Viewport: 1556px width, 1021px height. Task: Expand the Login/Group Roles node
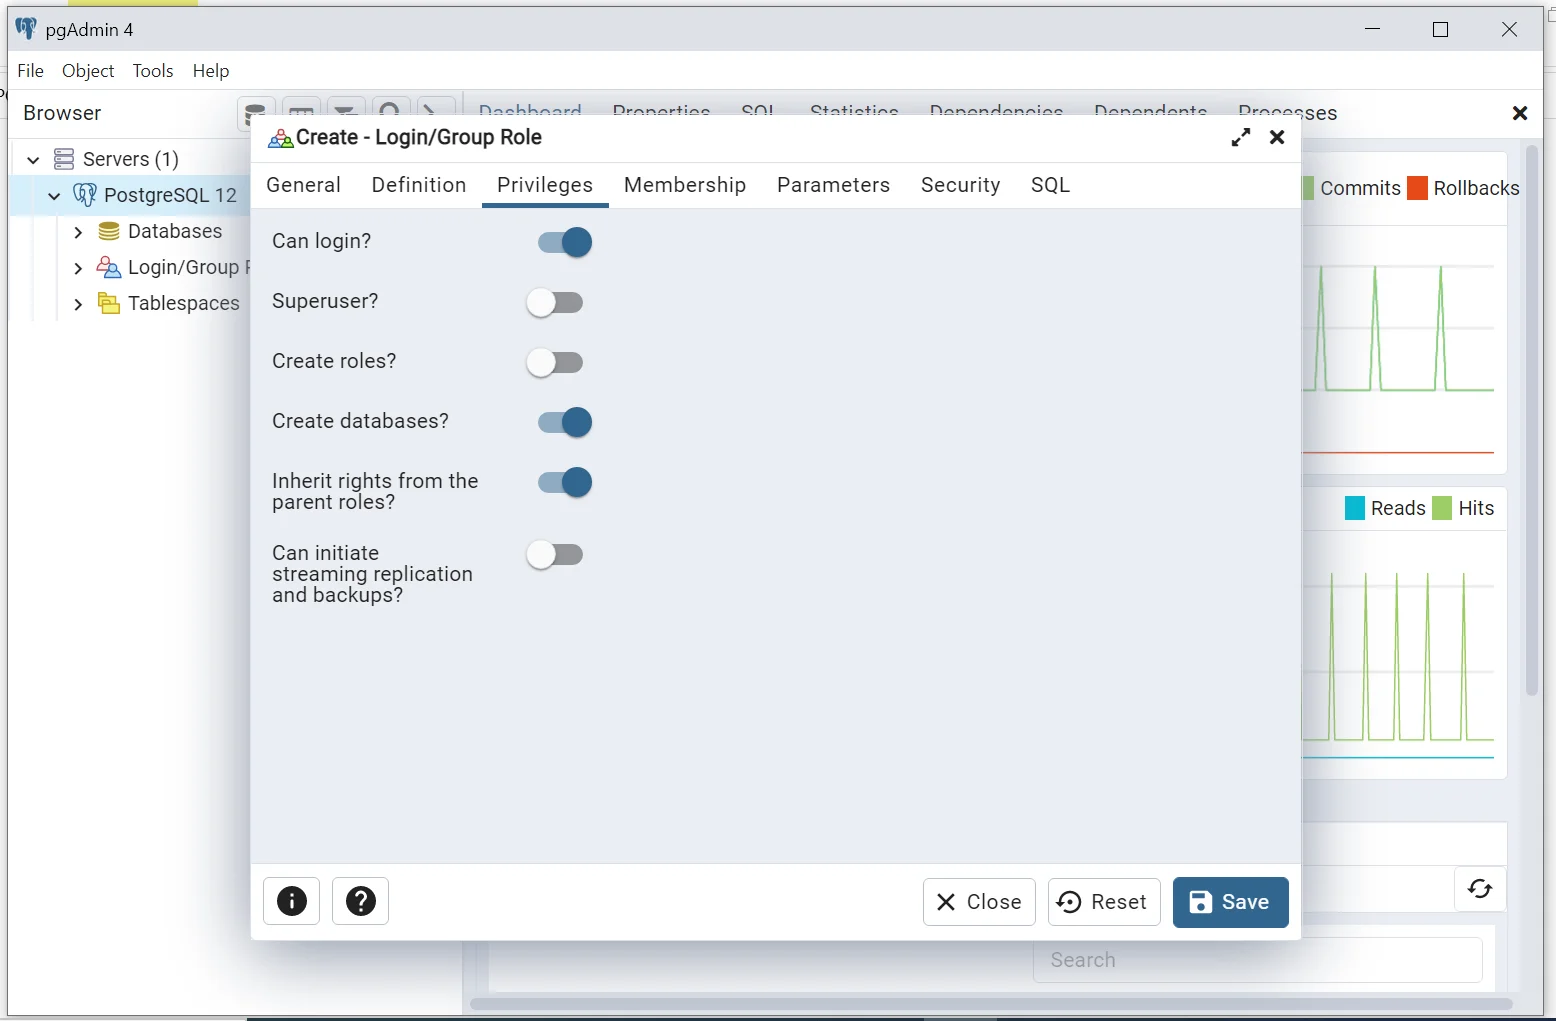pos(78,268)
